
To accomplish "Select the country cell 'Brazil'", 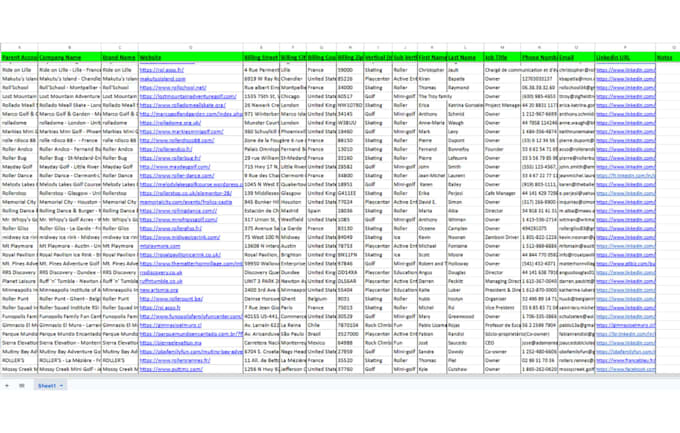I will click(321, 334).
